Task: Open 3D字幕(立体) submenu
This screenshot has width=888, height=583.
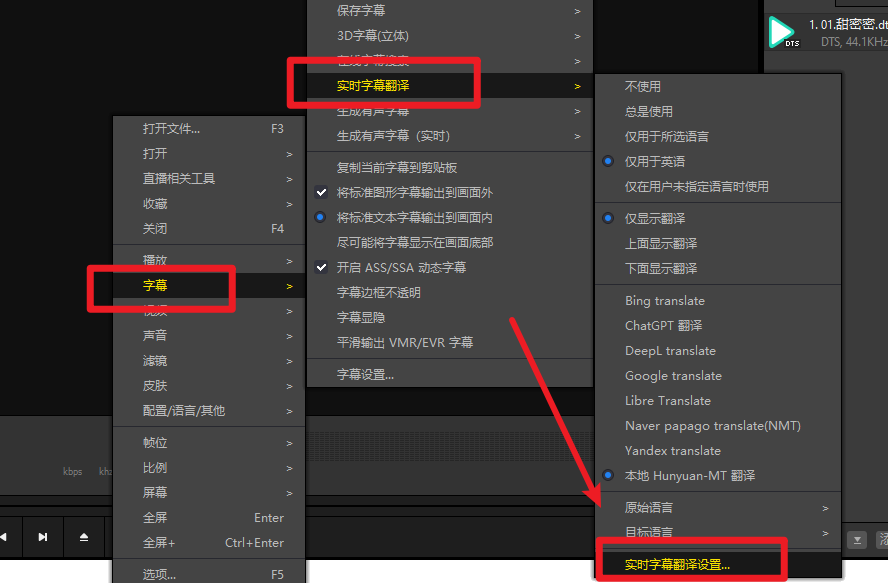Action: click(x=450, y=36)
